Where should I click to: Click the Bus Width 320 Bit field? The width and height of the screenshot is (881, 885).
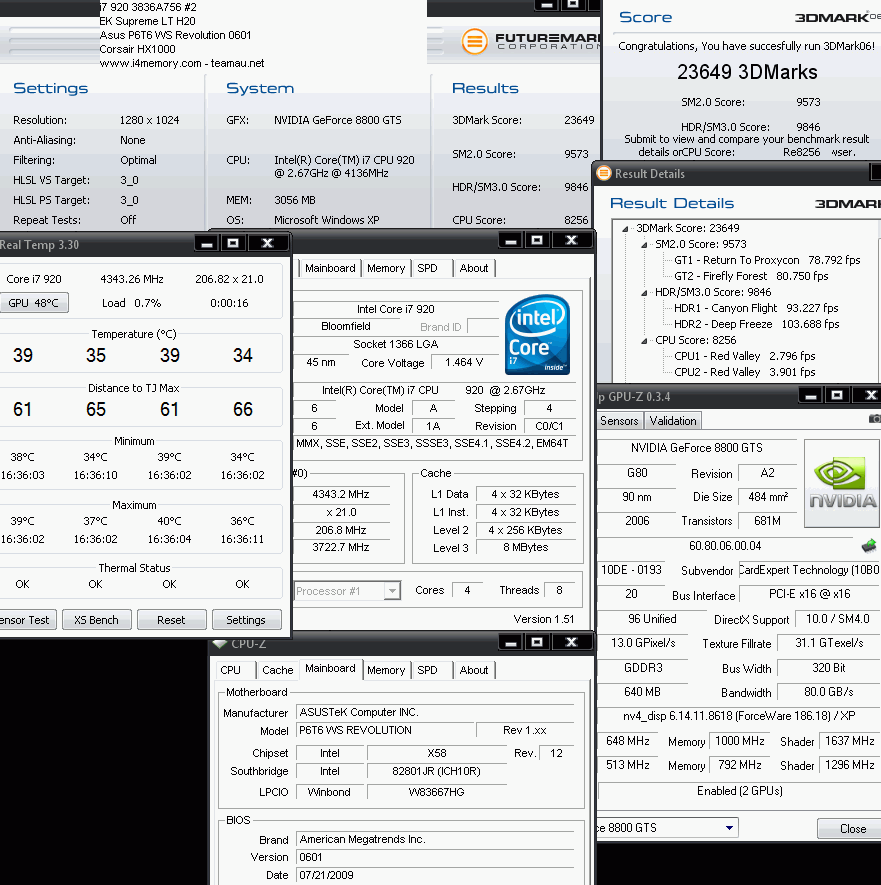pyautogui.click(x=828, y=668)
